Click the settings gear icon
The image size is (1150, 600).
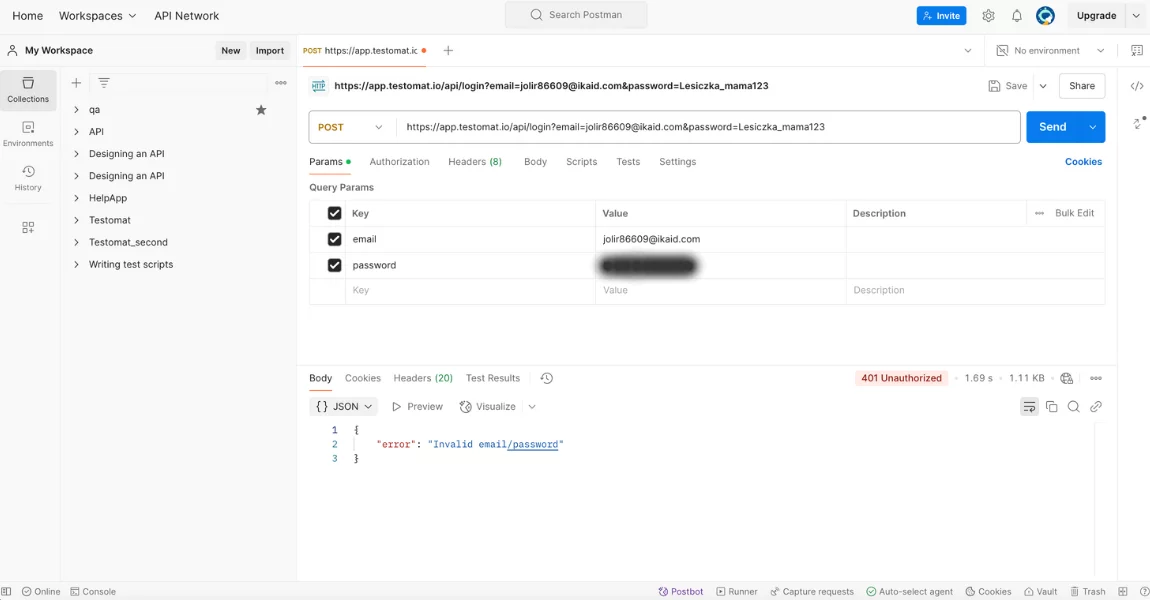pyautogui.click(x=988, y=16)
